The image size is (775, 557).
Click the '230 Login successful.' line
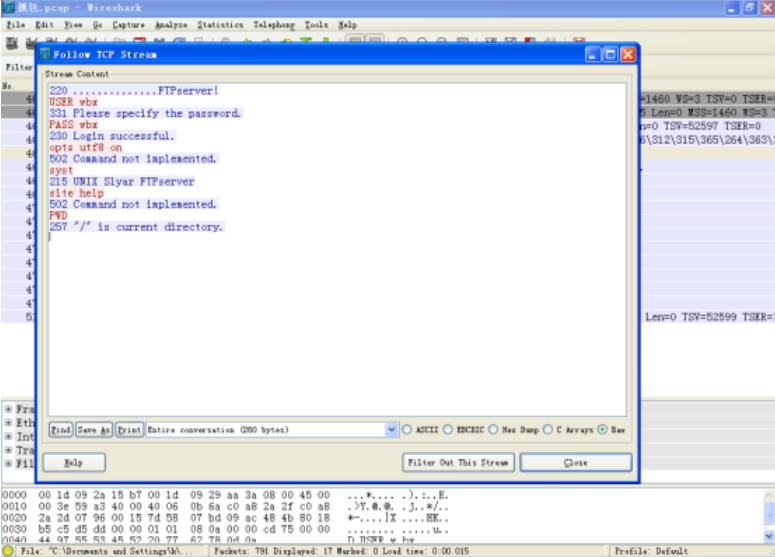[x=112, y=136]
